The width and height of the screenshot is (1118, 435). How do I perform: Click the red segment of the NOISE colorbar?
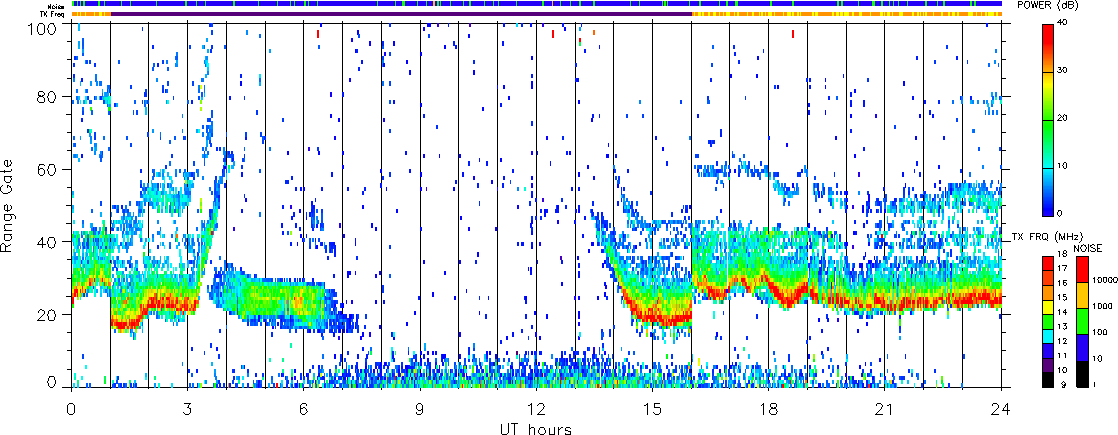(1081, 270)
